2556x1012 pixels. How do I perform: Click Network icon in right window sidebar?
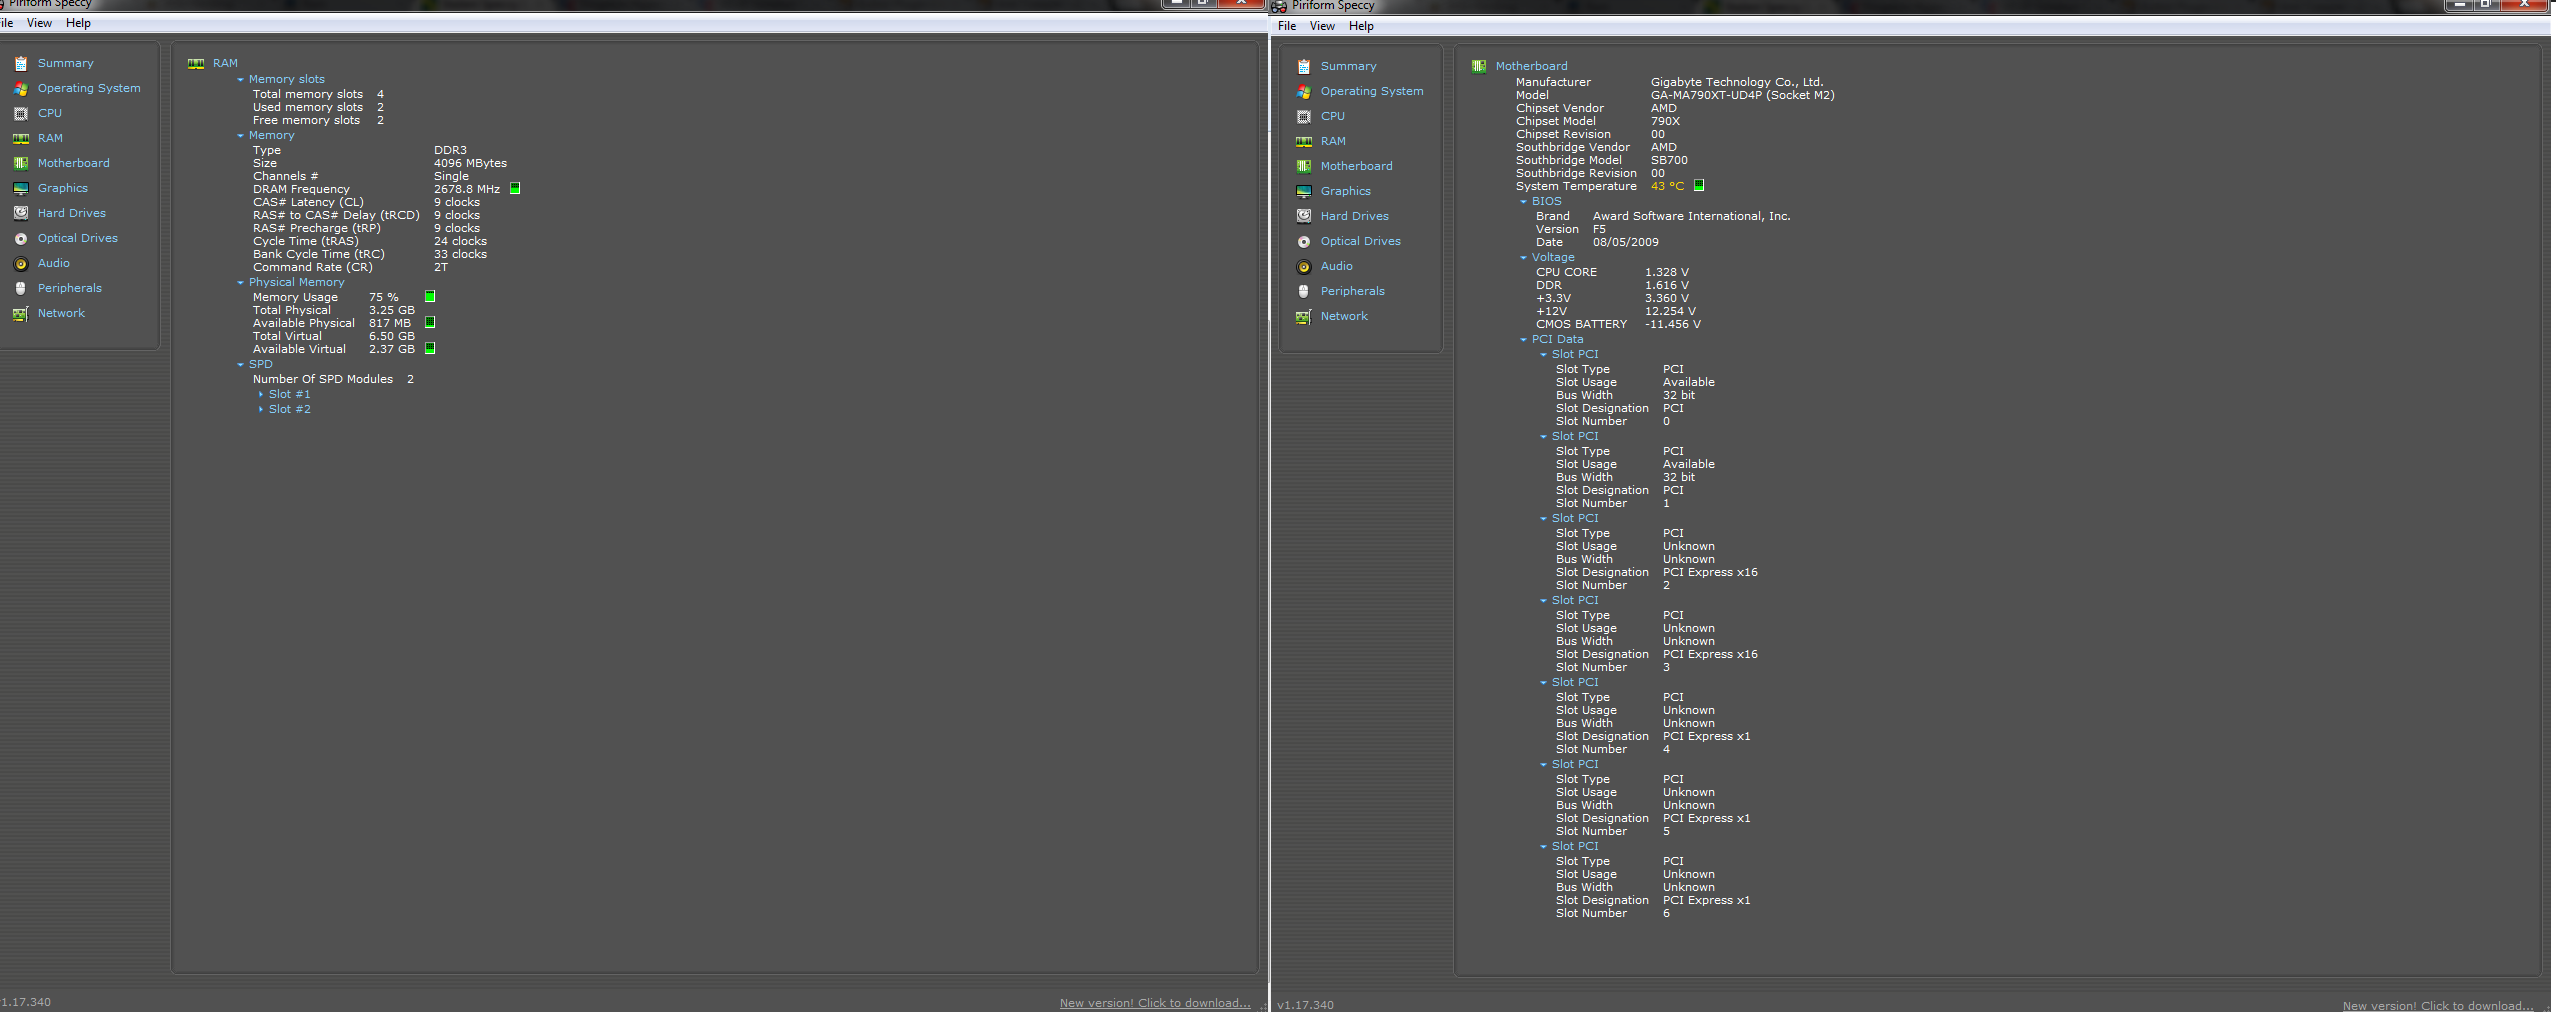click(x=1304, y=316)
